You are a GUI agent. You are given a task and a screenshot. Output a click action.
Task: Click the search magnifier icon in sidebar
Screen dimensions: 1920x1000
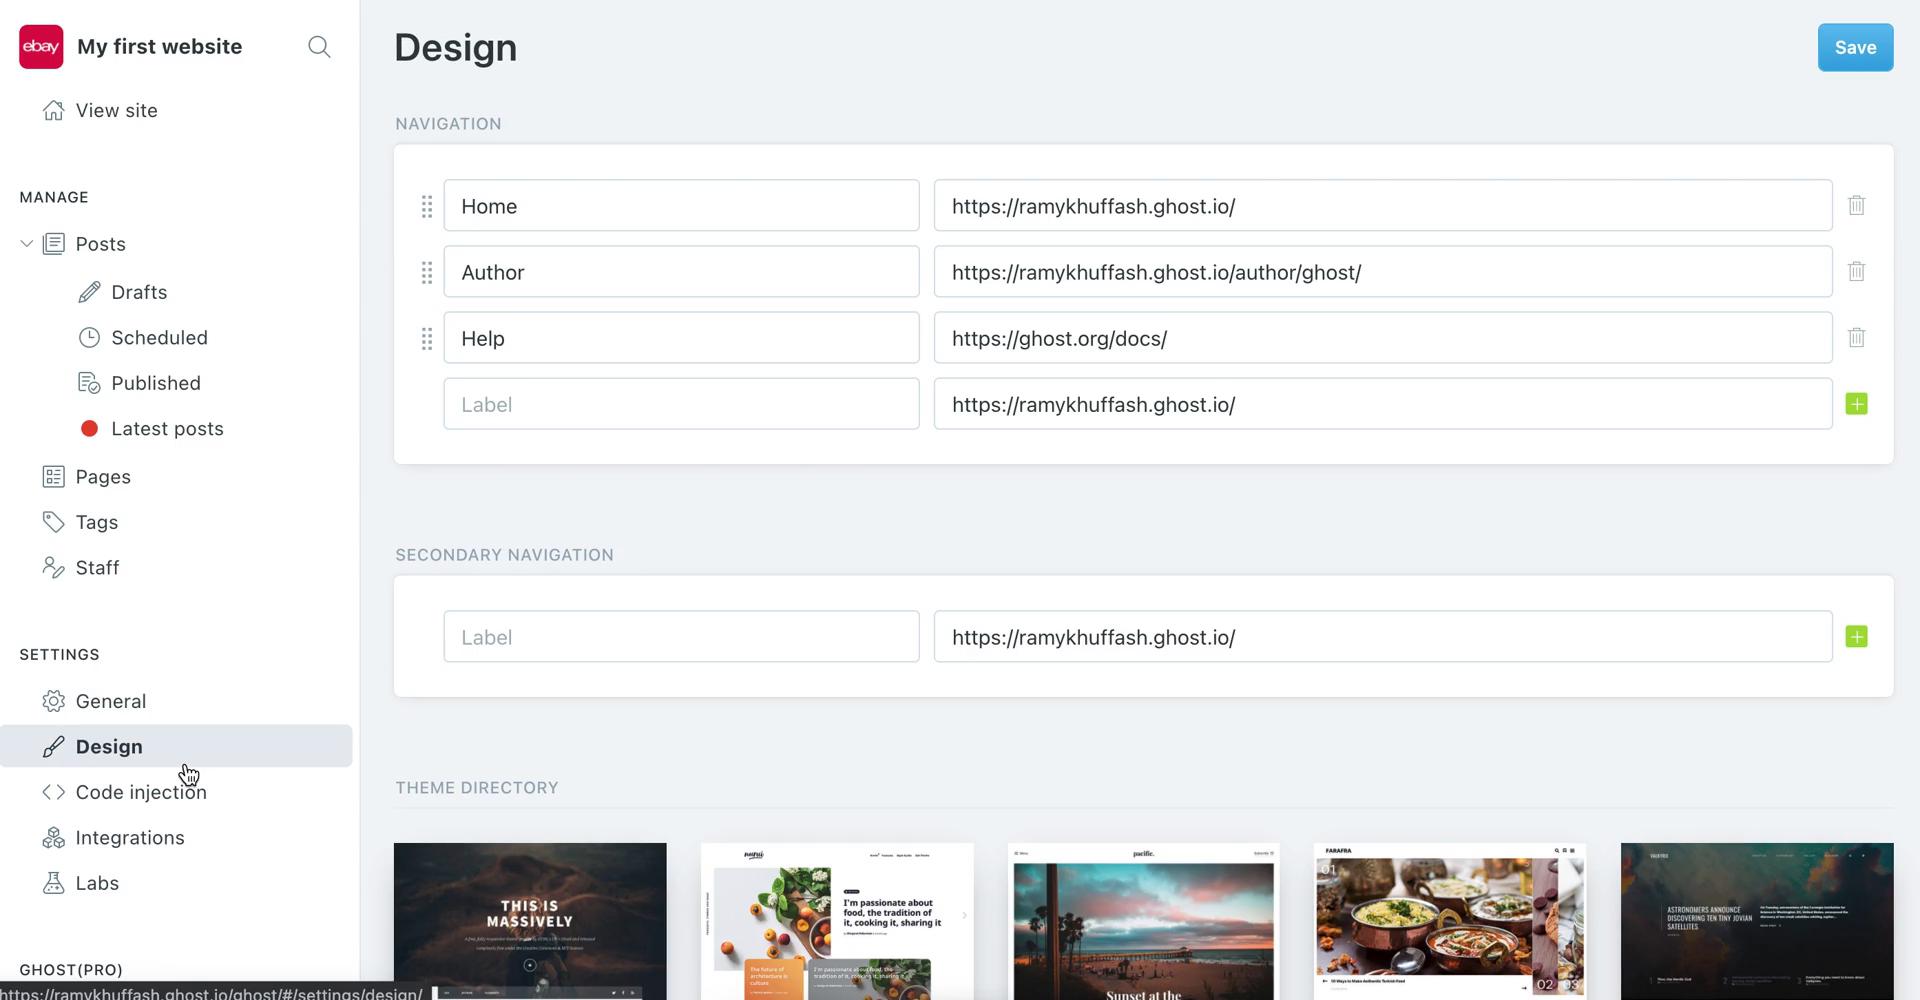319,47
